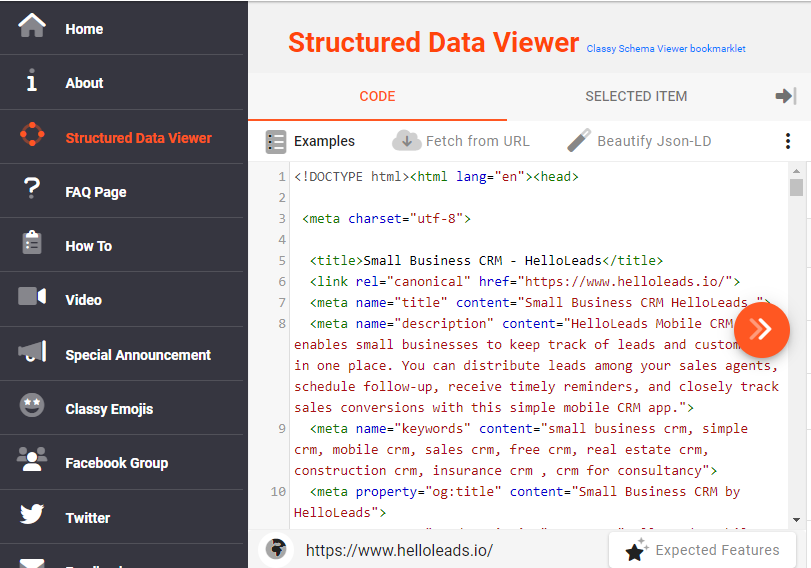Switch to the CODE tab
811x568 pixels.
pyautogui.click(x=377, y=97)
